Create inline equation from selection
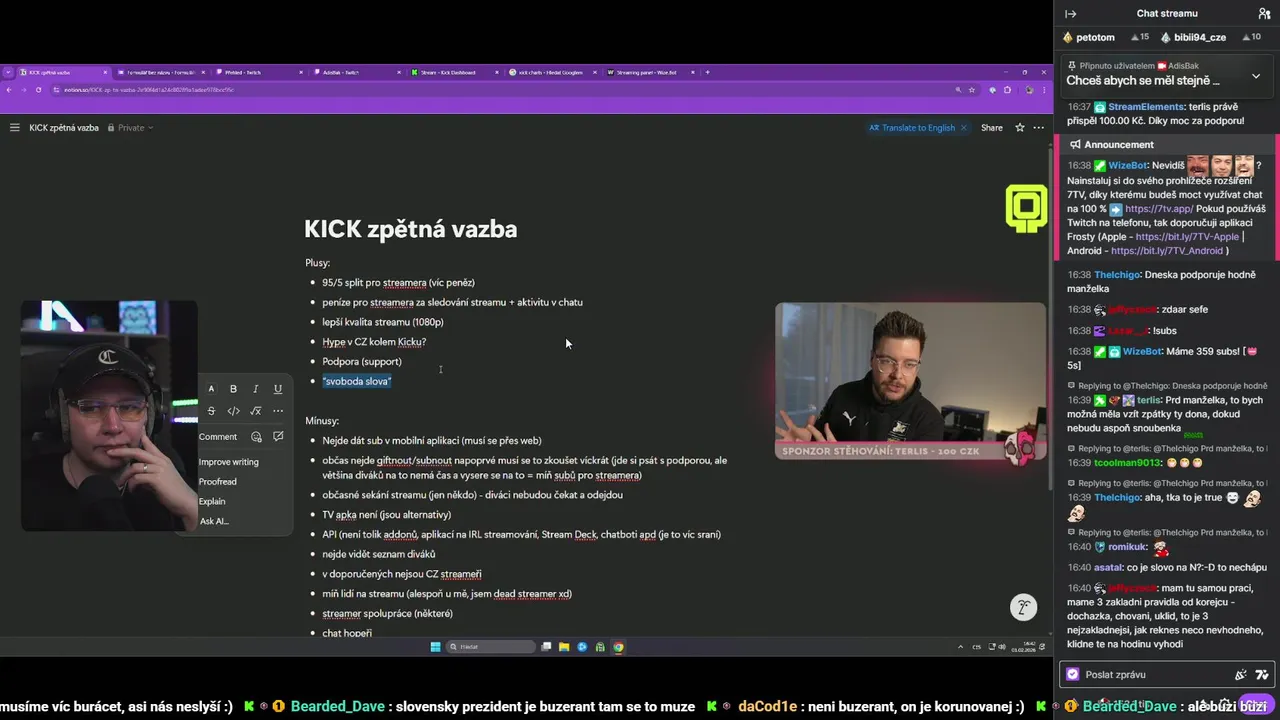This screenshot has width=1280, height=720. (255, 411)
